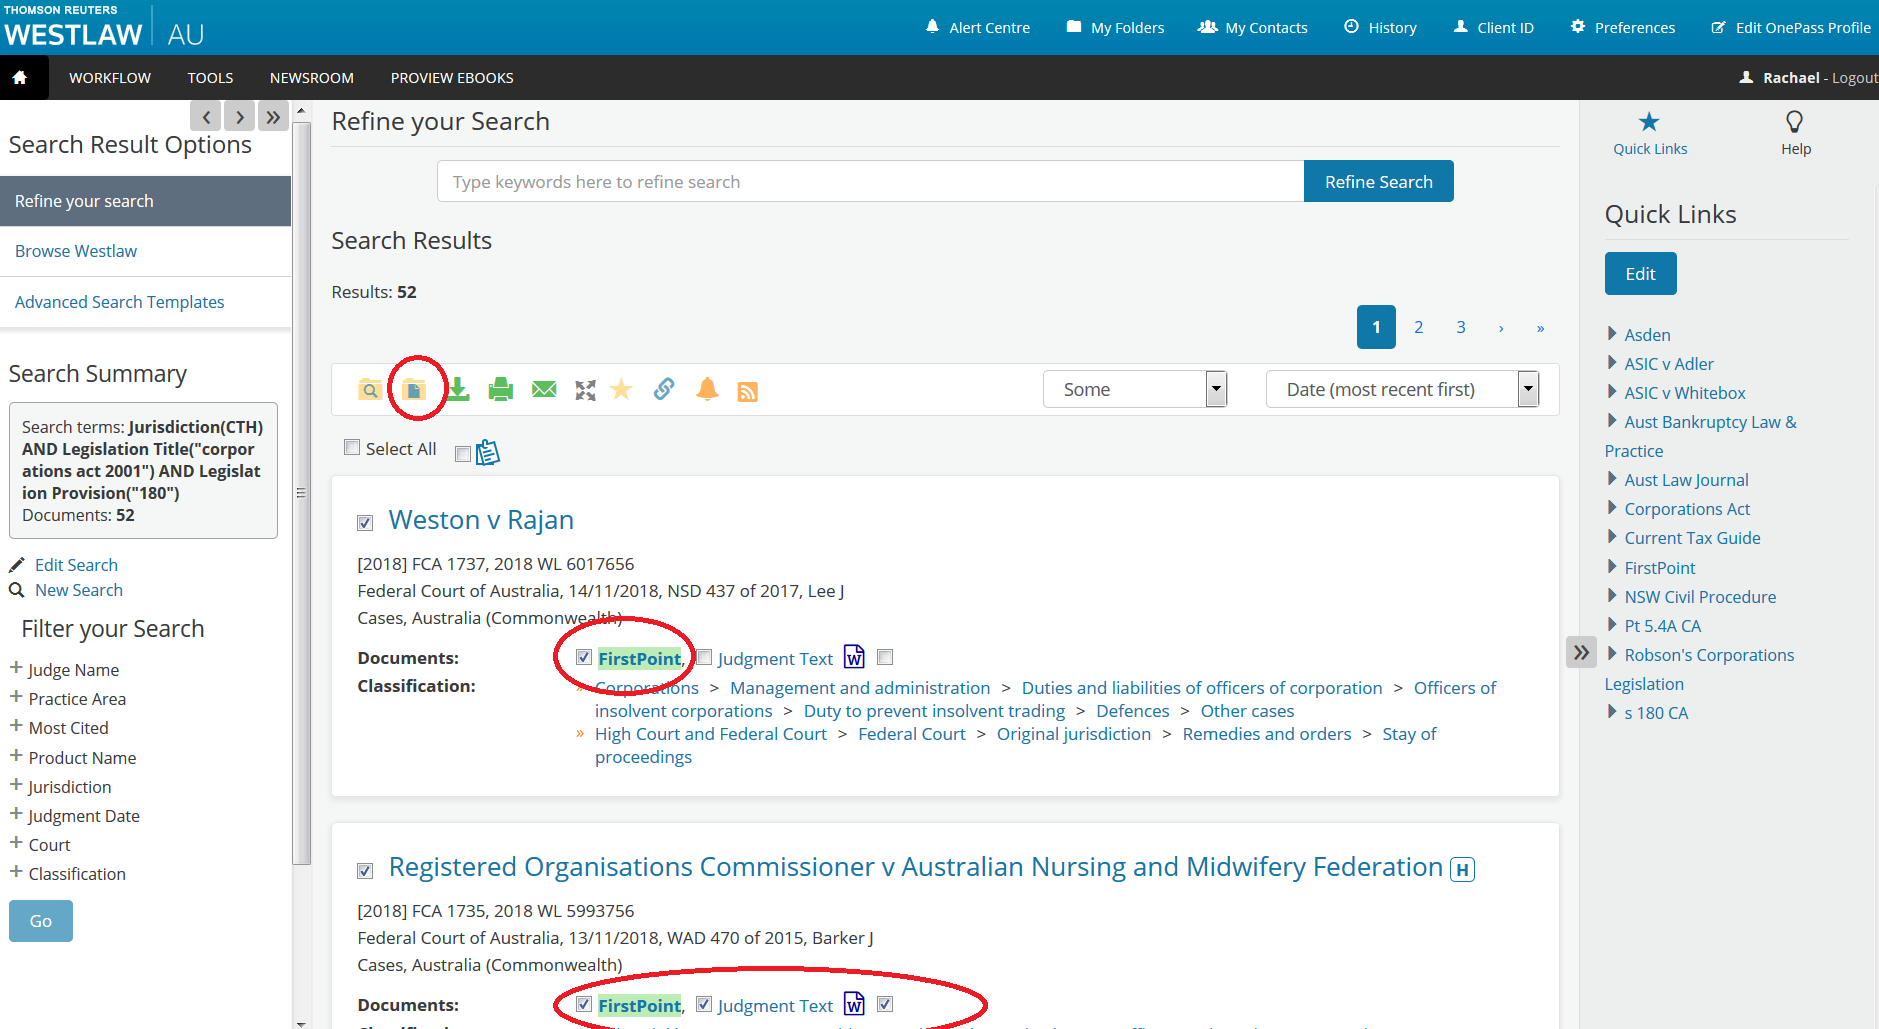Image resolution: width=1879 pixels, height=1029 pixels.
Task: Save documents to folder icon
Action: (414, 390)
